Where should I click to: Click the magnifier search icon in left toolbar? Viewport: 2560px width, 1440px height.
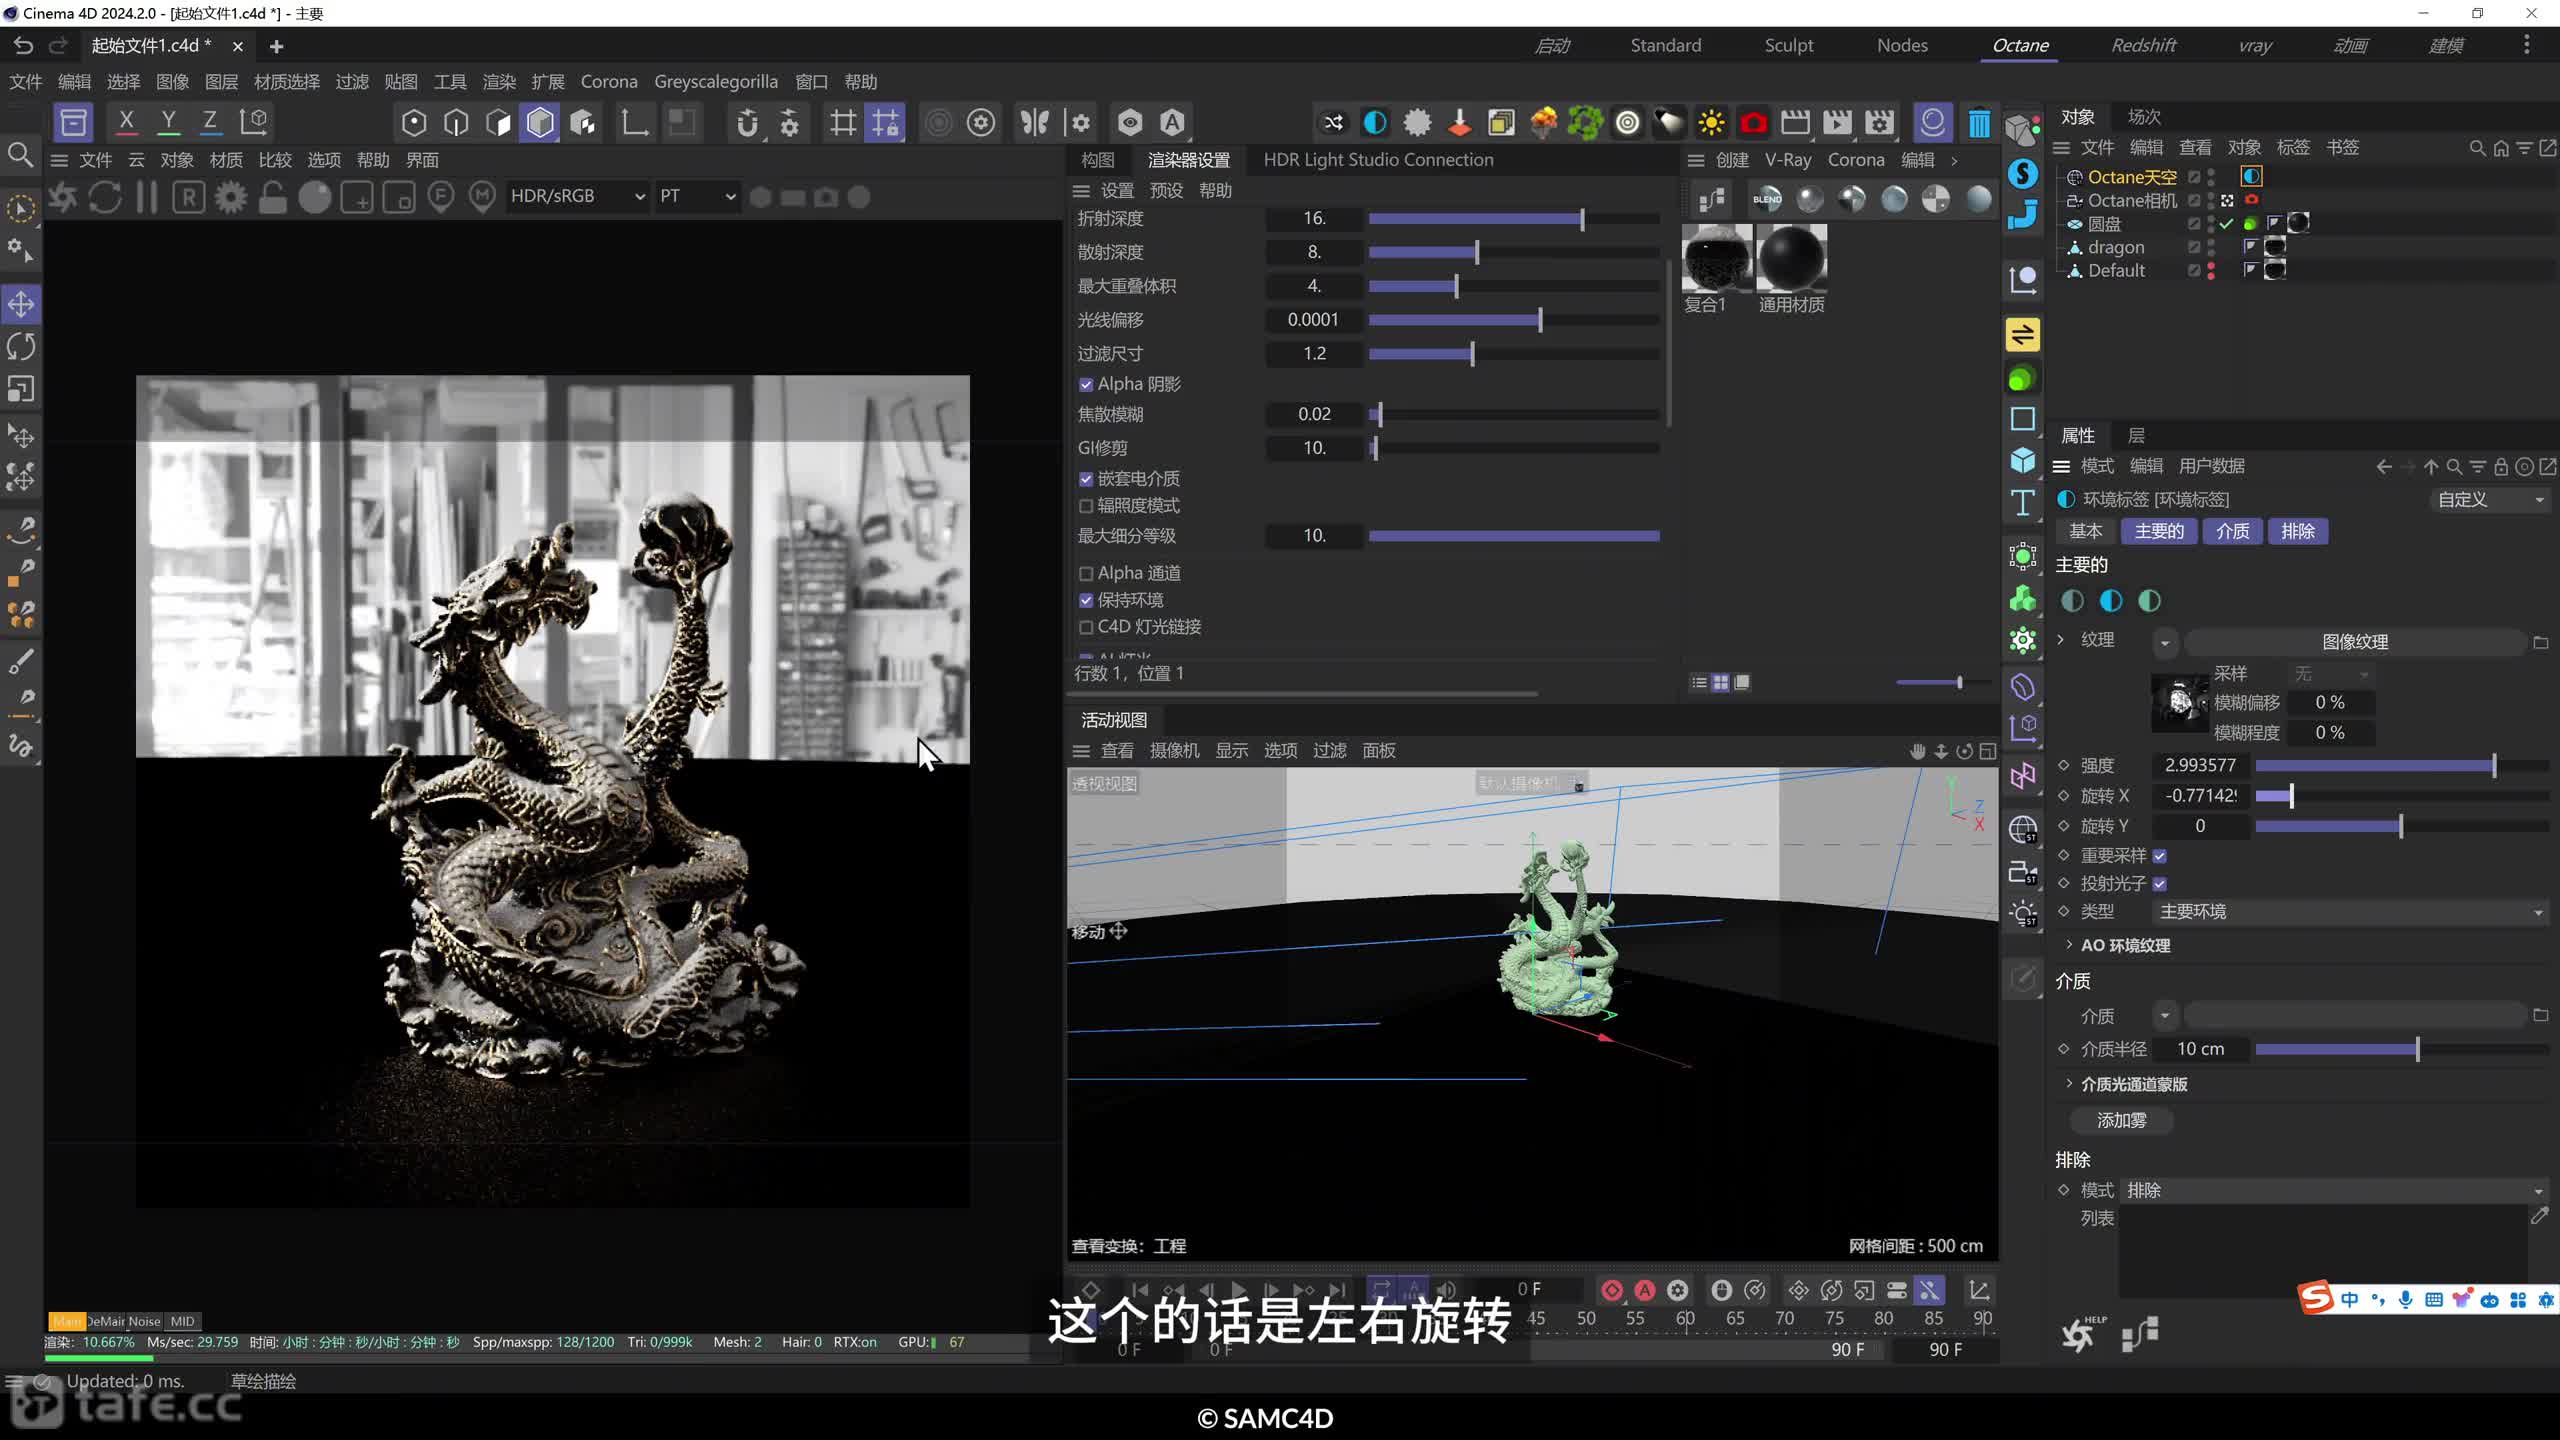(20, 155)
